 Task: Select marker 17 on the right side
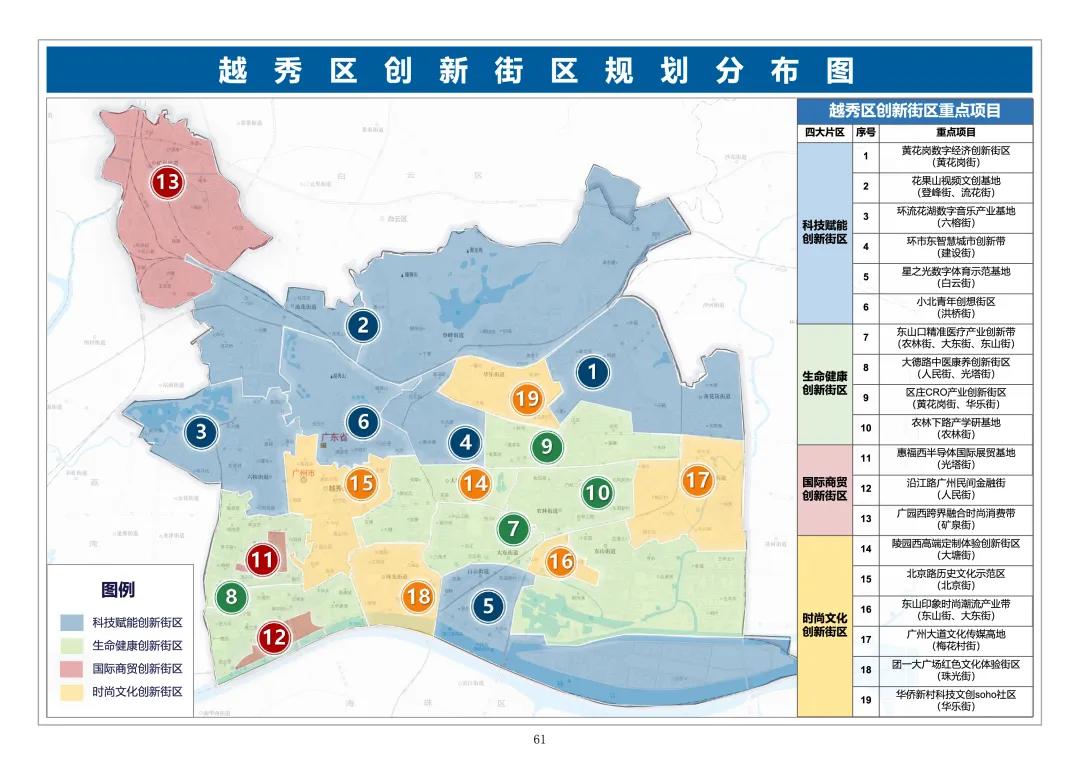[x=698, y=479]
